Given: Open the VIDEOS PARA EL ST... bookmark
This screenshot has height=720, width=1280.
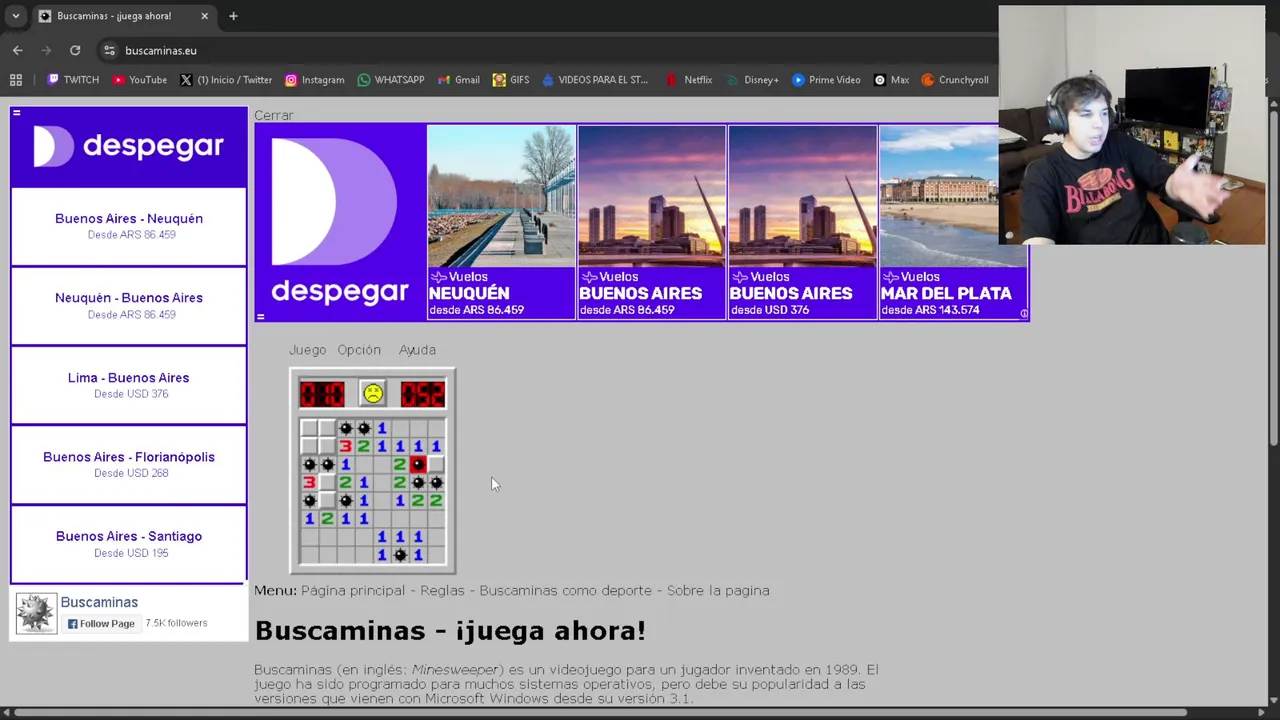Looking at the screenshot, I should [x=594, y=80].
